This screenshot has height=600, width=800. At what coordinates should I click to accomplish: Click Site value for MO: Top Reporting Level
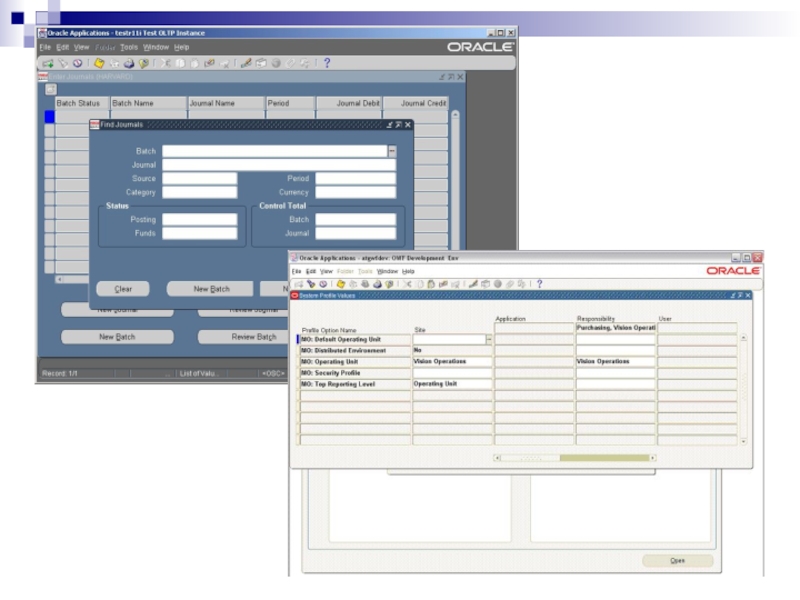(453, 384)
